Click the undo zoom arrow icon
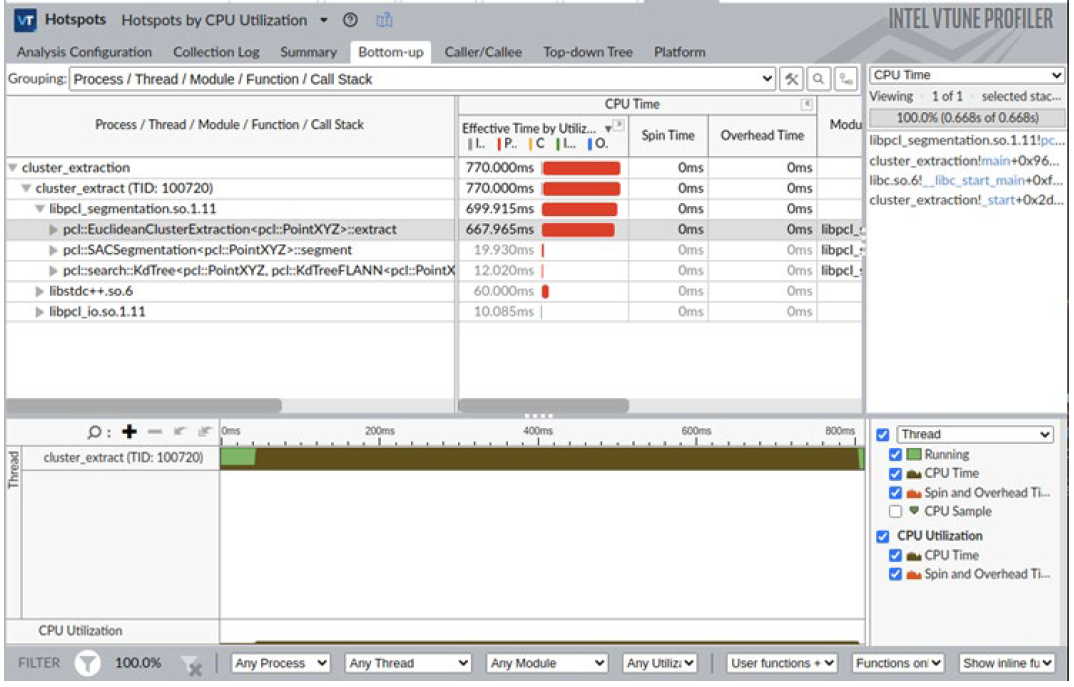 point(180,432)
